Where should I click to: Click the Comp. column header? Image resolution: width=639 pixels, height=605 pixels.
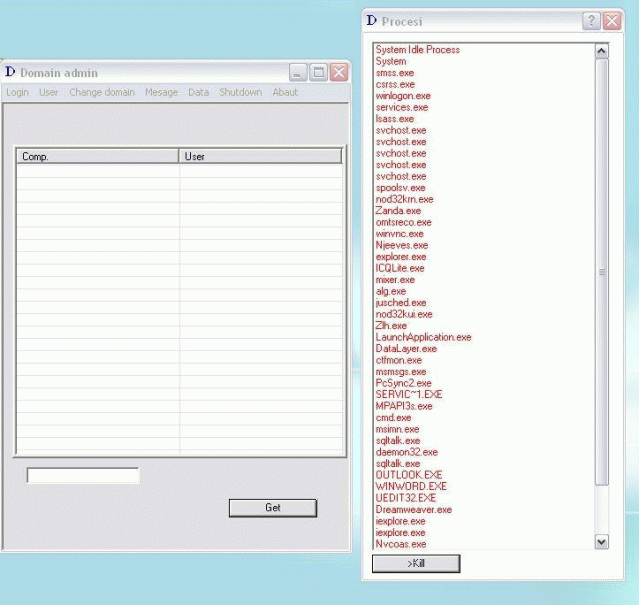pos(97,156)
